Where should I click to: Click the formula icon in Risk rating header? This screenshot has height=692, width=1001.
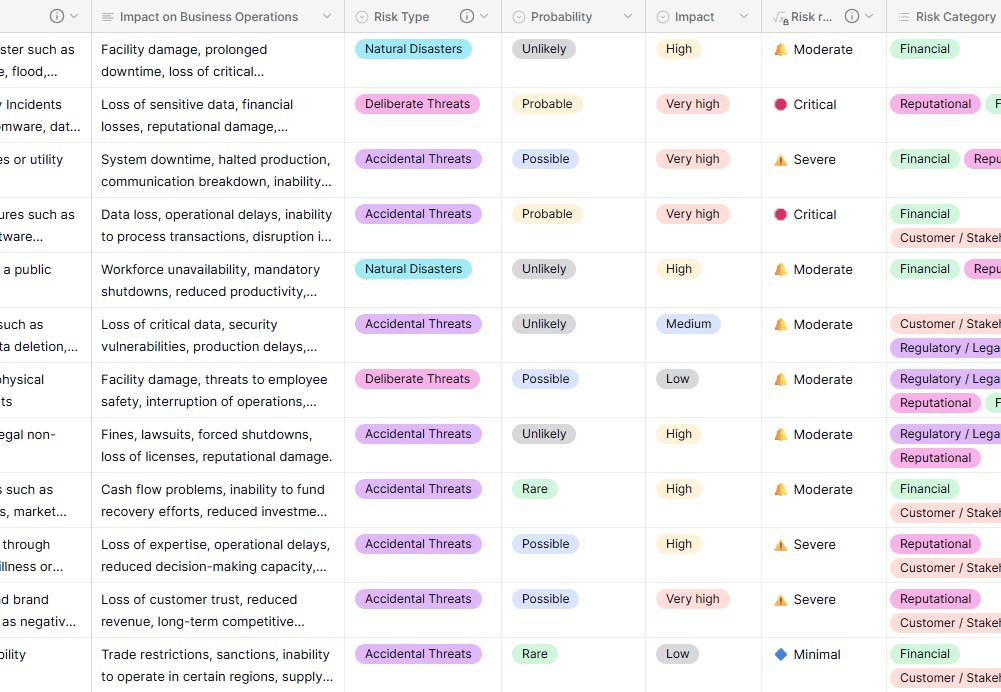pos(779,17)
